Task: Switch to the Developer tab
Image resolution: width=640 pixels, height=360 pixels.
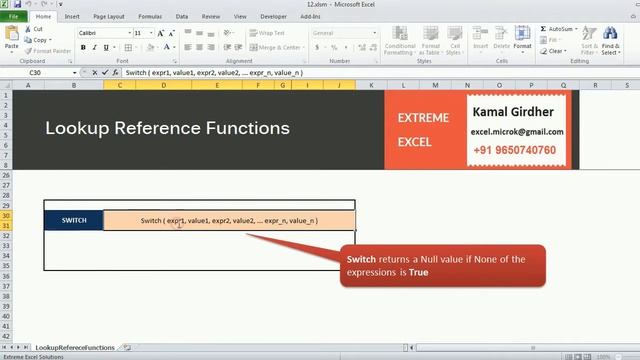Action: pos(273,16)
